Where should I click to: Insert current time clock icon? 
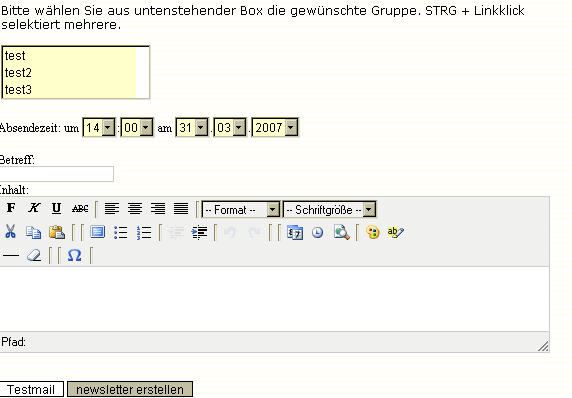pos(318,232)
